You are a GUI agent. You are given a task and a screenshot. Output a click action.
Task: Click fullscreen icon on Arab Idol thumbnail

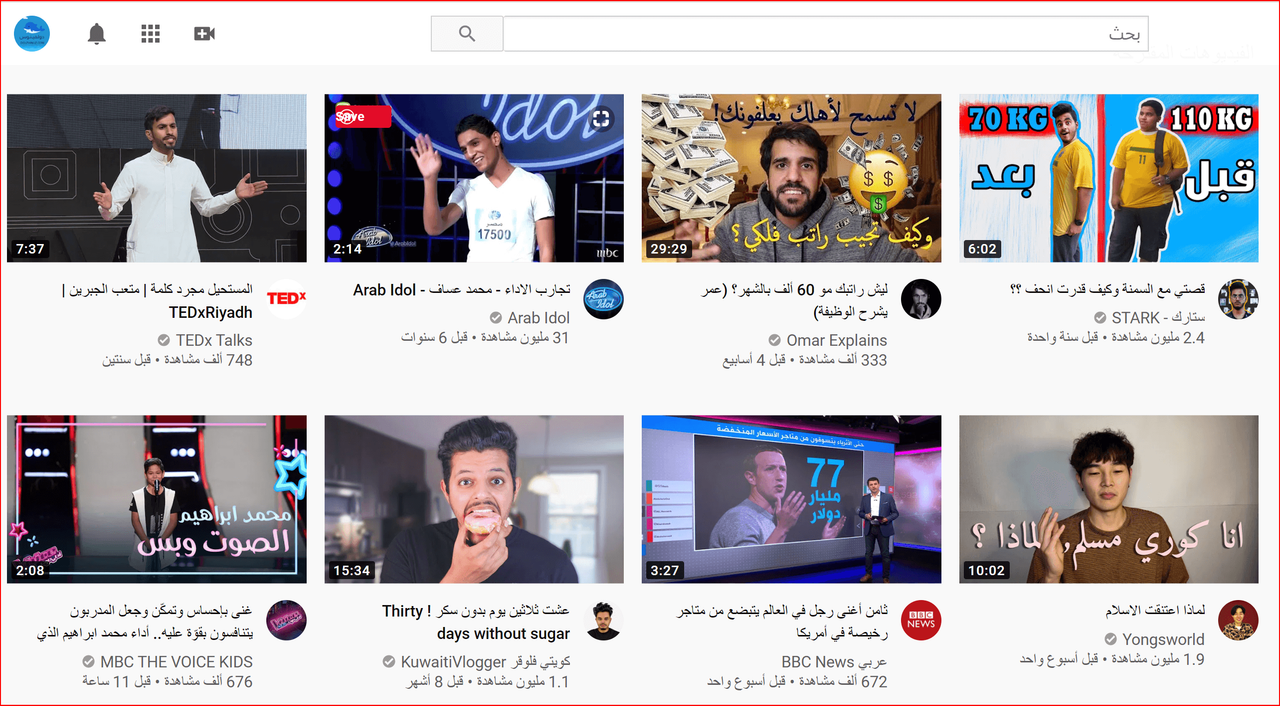click(600, 119)
